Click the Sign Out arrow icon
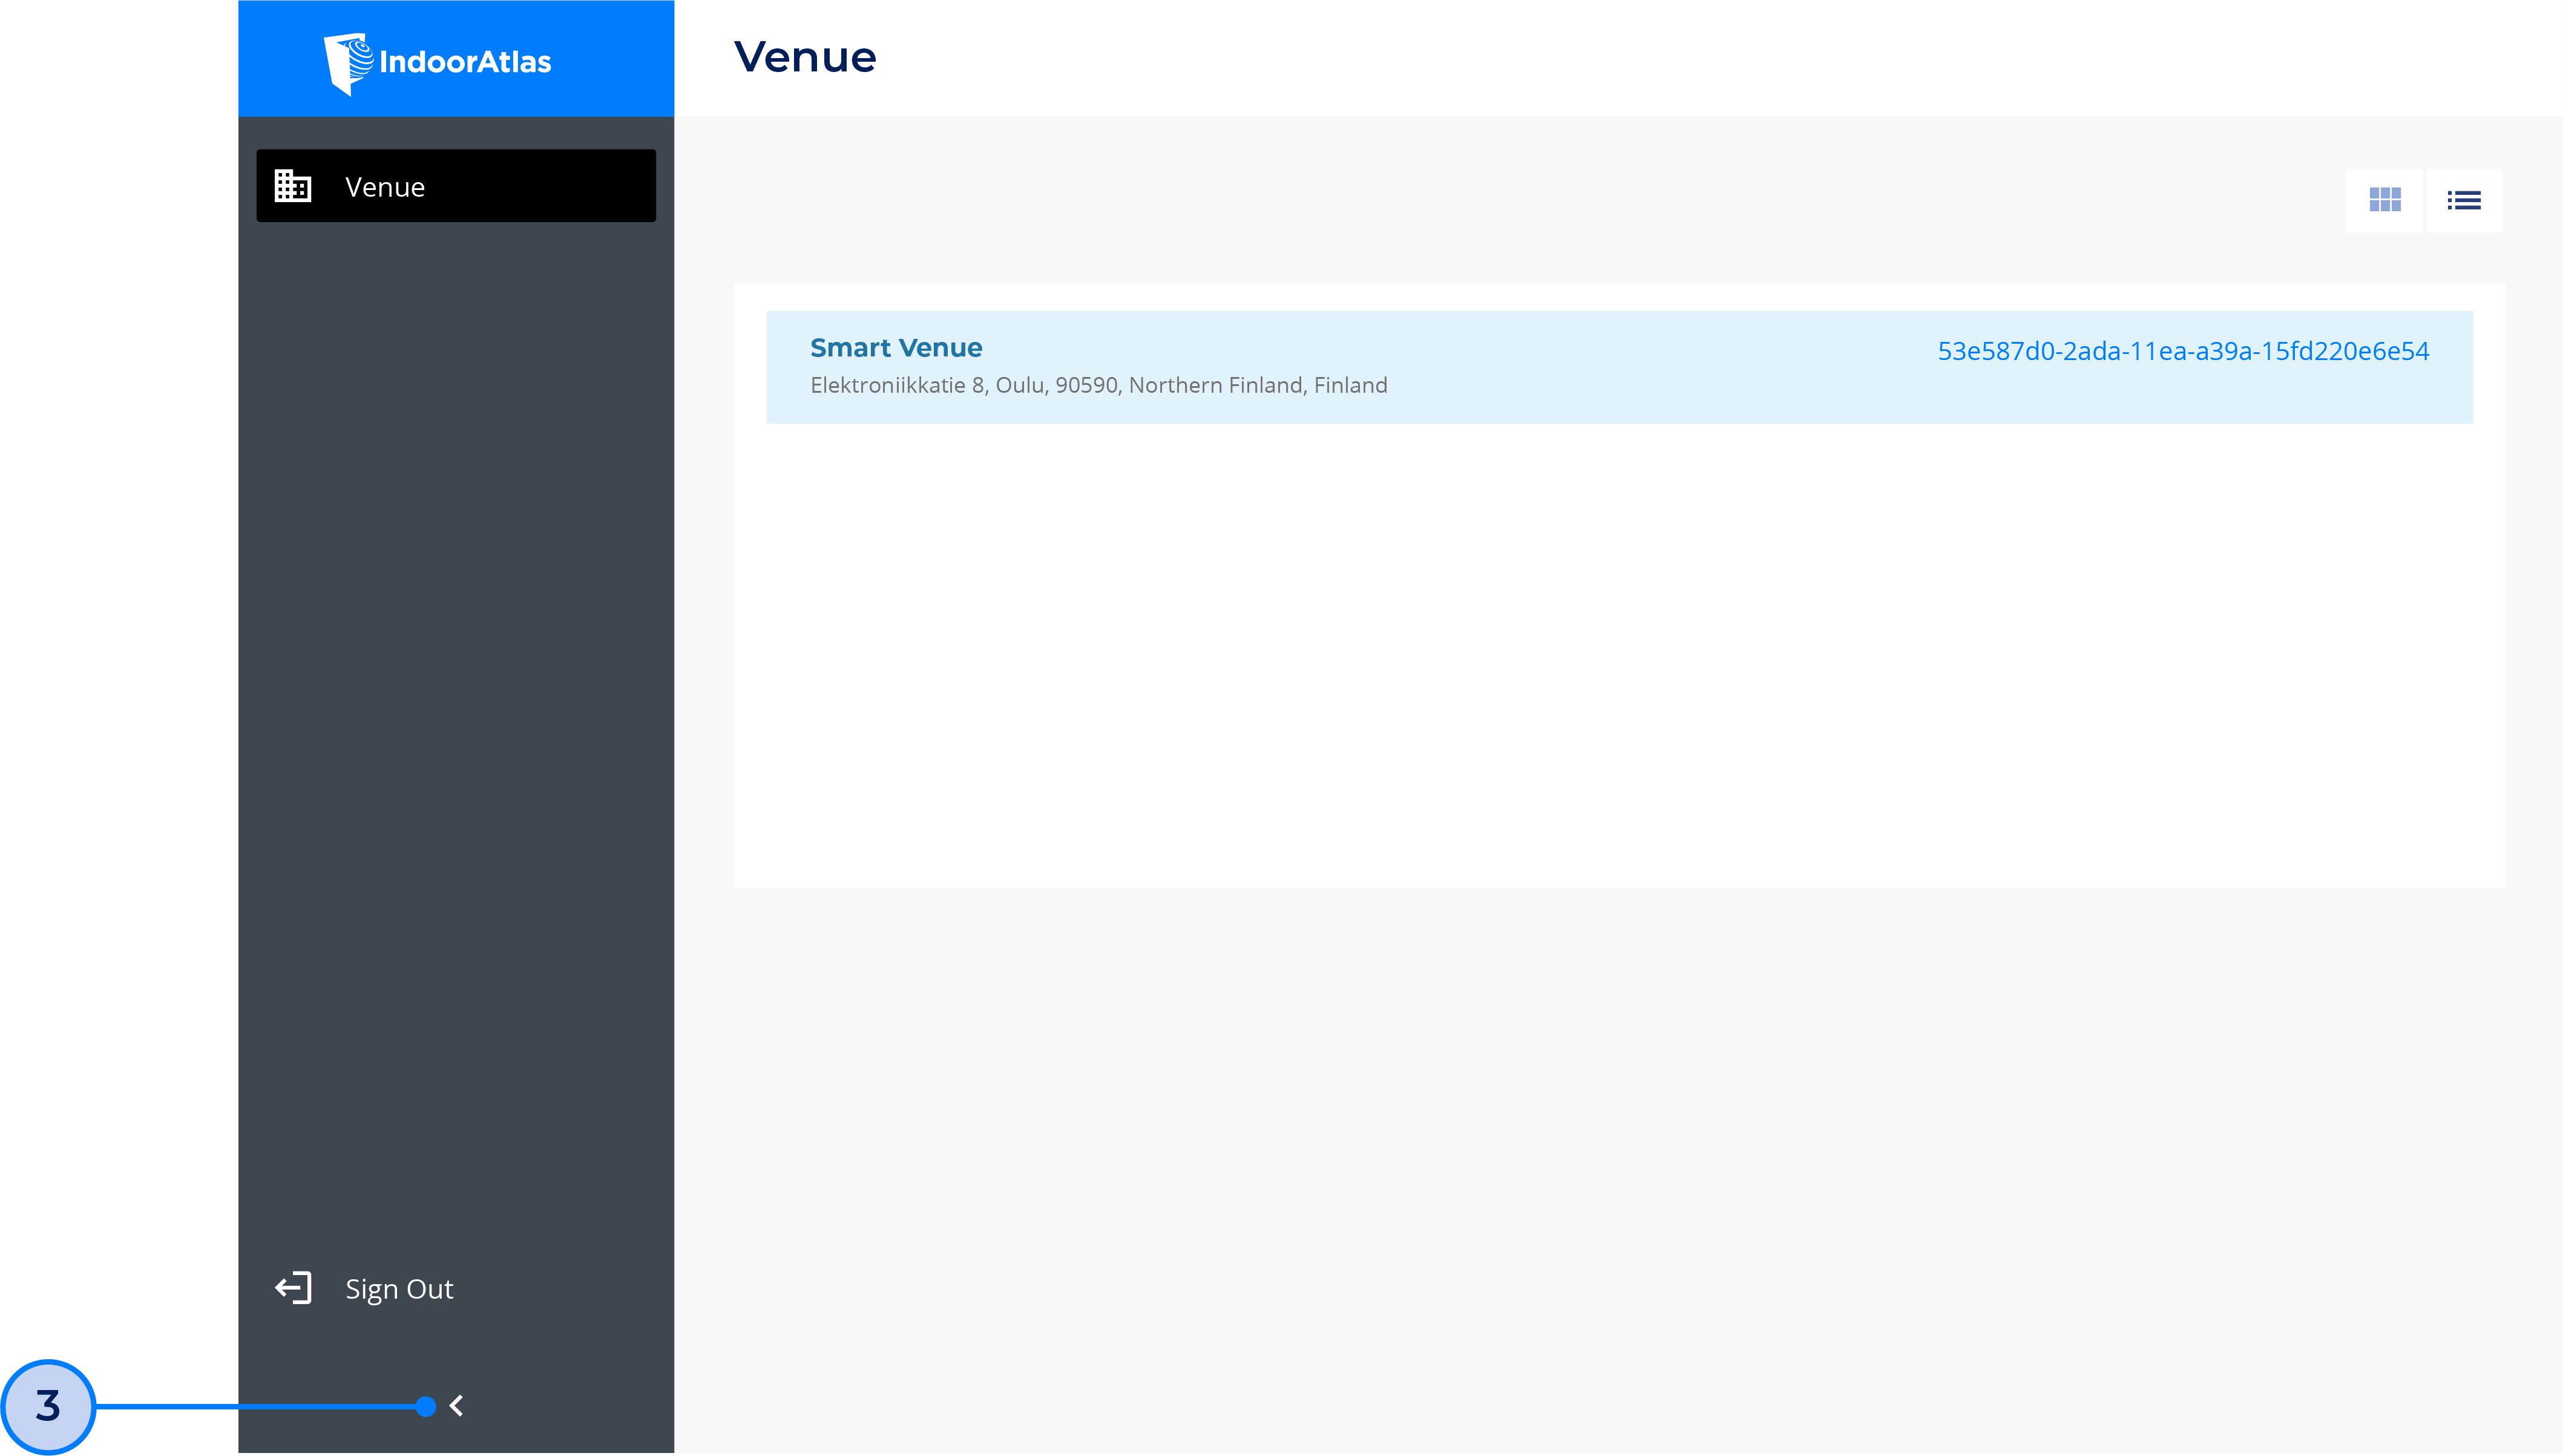The image size is (2563, 1456). click(293, 1288)
